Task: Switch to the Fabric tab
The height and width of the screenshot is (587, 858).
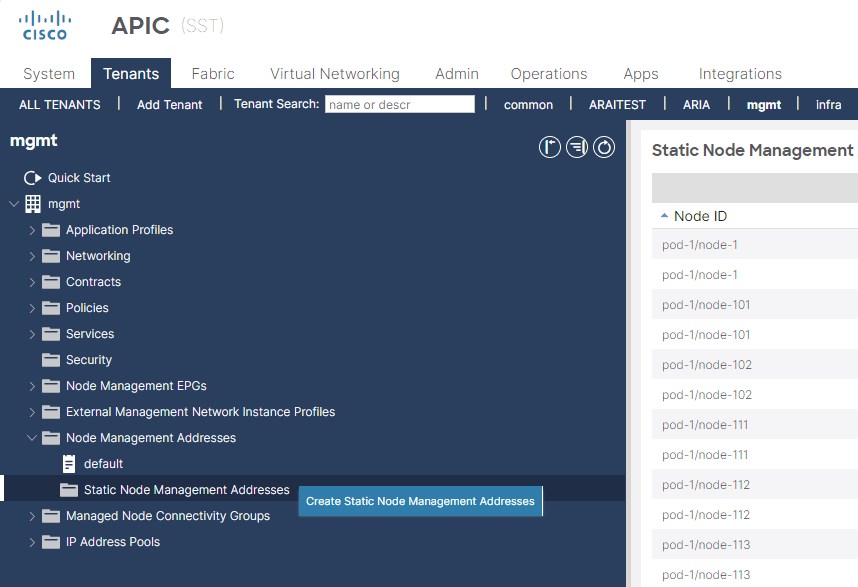Action: click(212, 74)
